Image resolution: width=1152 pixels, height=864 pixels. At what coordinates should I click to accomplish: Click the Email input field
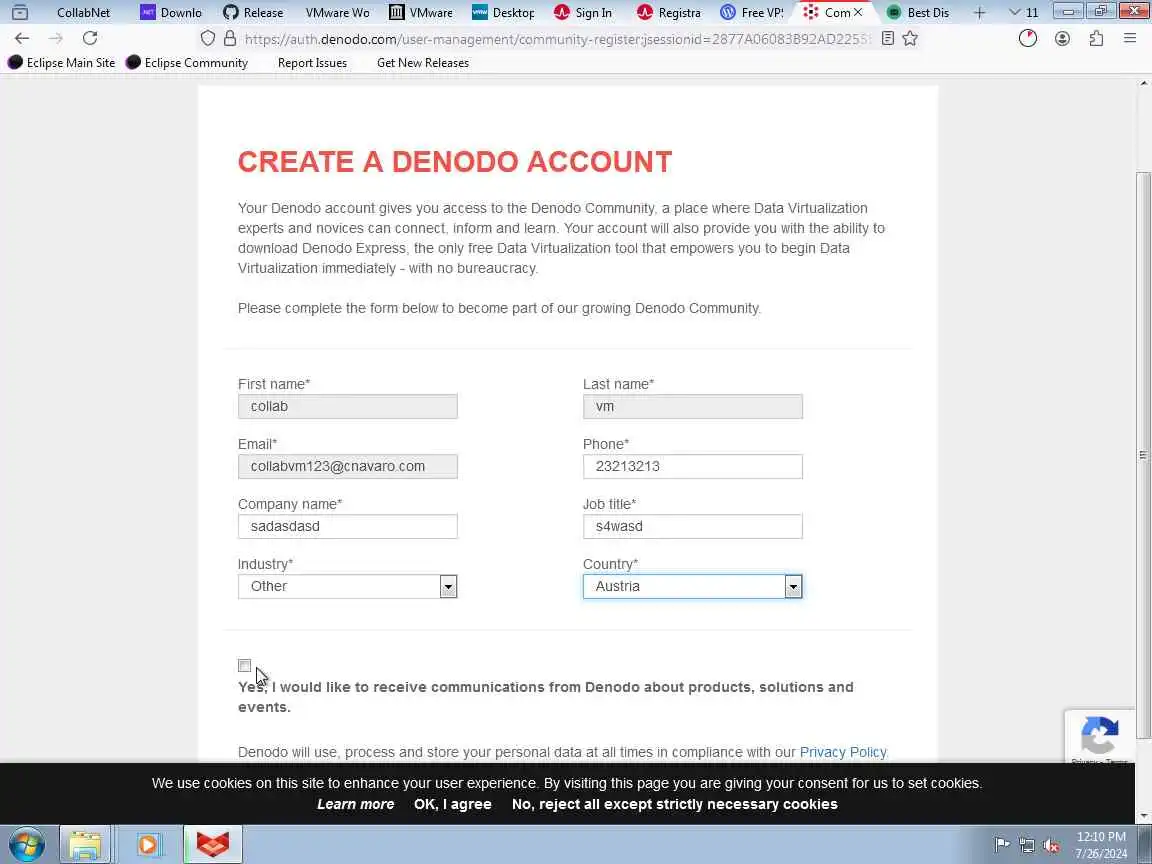click(x=348, y=467)
